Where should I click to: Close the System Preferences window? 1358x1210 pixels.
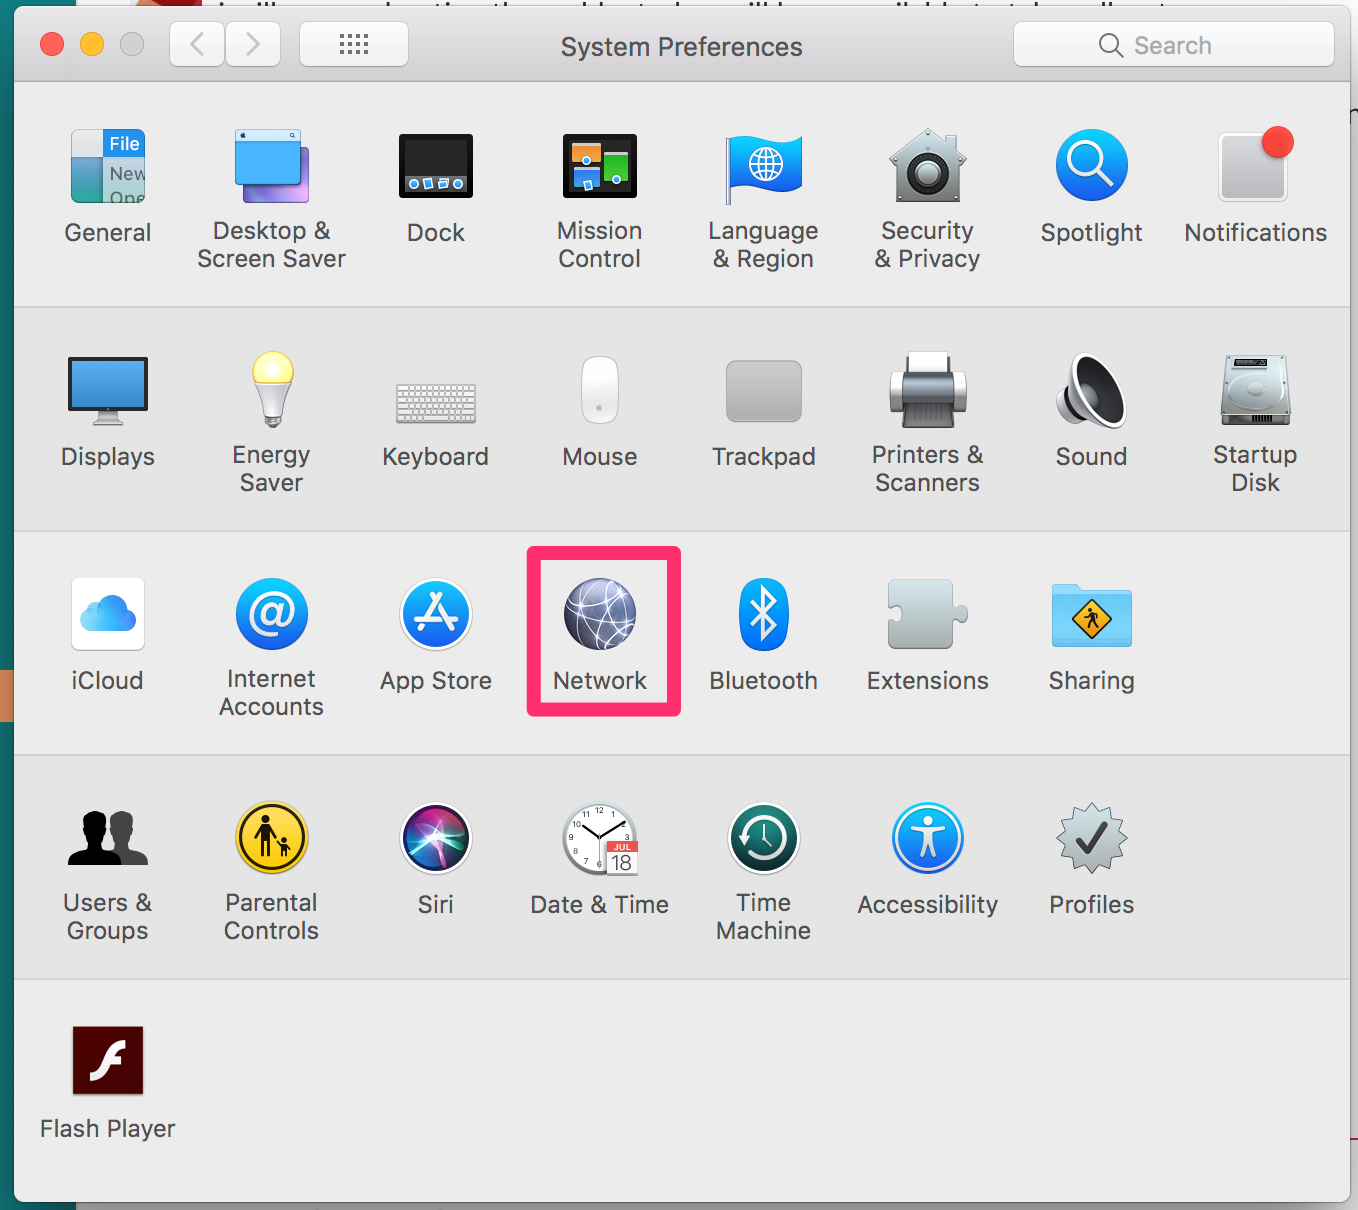pos(52,44)
